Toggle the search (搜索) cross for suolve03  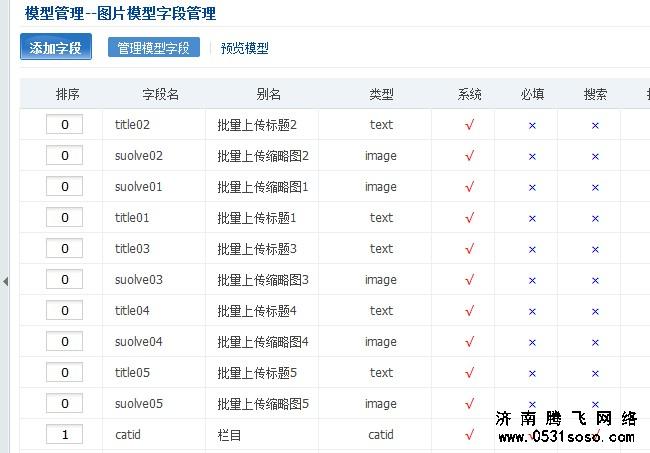click(595, 281)
